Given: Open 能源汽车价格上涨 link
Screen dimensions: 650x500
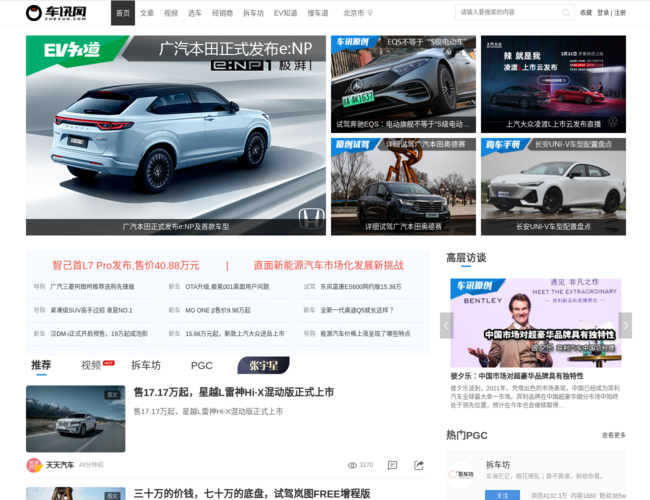Looking at the screenshot, I should [x=365, y=333].
